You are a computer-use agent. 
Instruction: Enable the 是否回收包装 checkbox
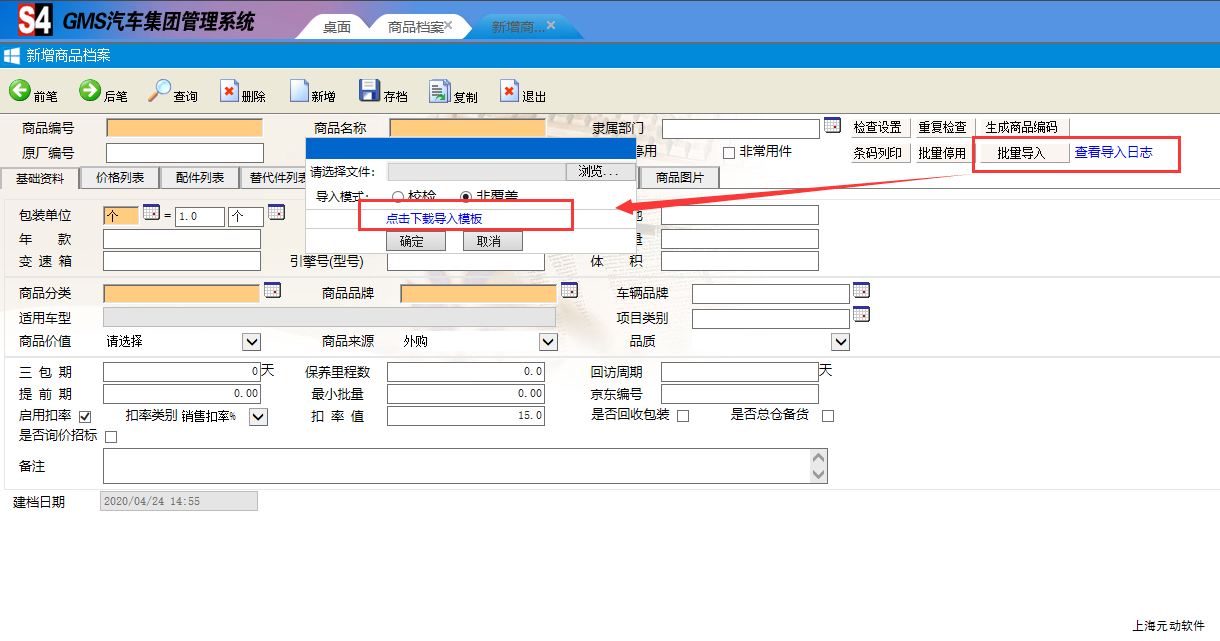tap(683, 416)
